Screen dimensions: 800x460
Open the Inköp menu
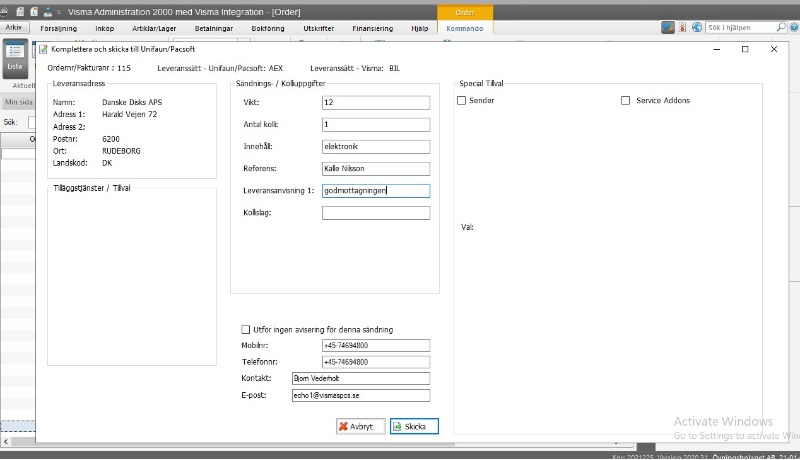pyautogui.click(x=105, y=29)
